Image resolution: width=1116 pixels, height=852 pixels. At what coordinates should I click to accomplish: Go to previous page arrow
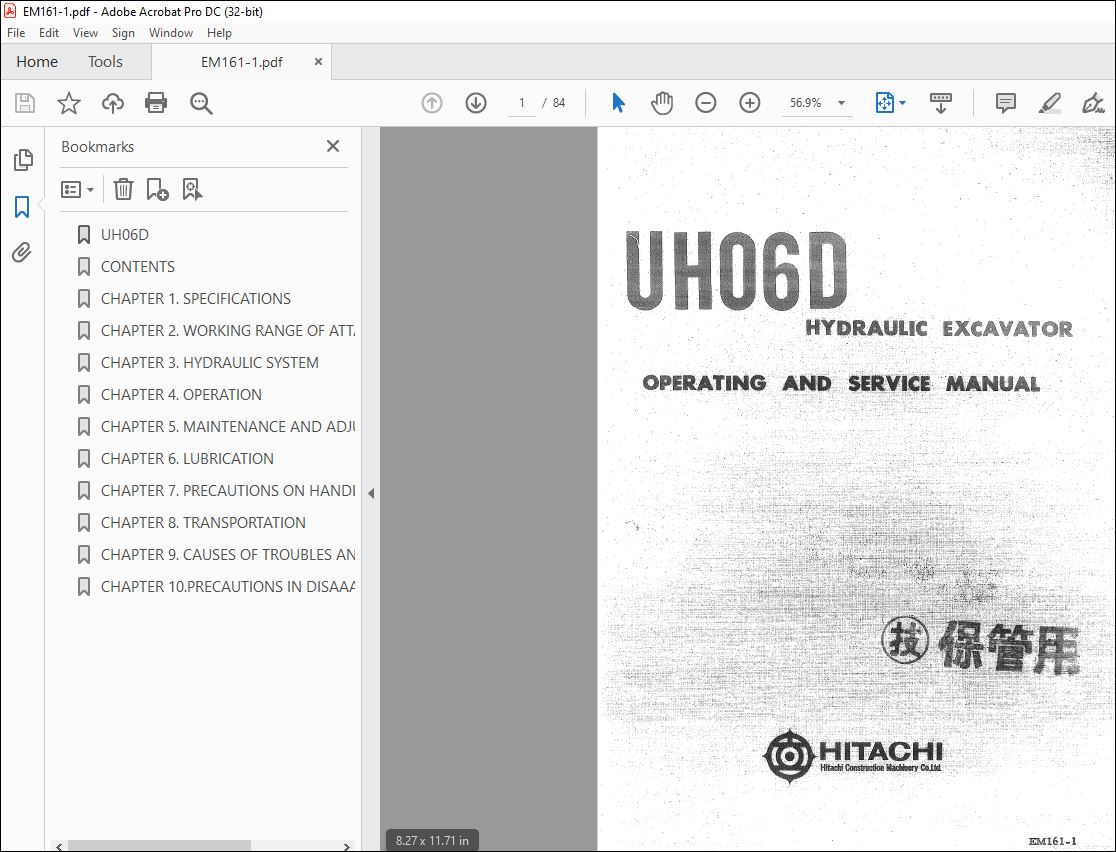pyautogui.click(x=431, y=103)
